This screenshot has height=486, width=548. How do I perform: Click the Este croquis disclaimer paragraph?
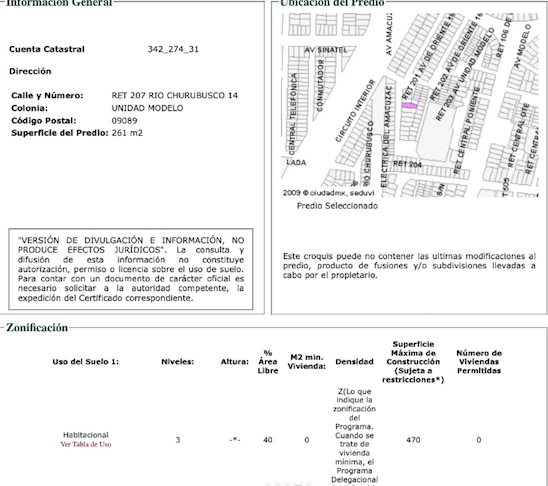(x=409, y=266)
